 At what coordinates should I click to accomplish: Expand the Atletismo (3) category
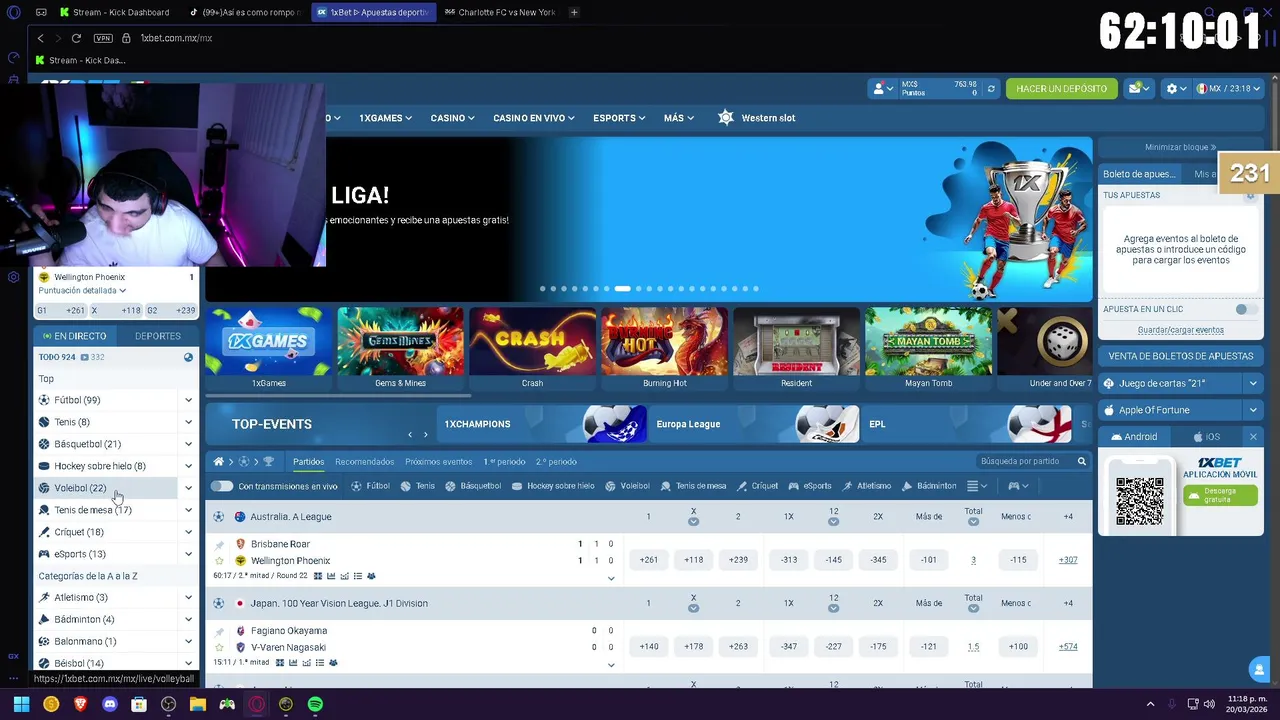pos(188,598)
